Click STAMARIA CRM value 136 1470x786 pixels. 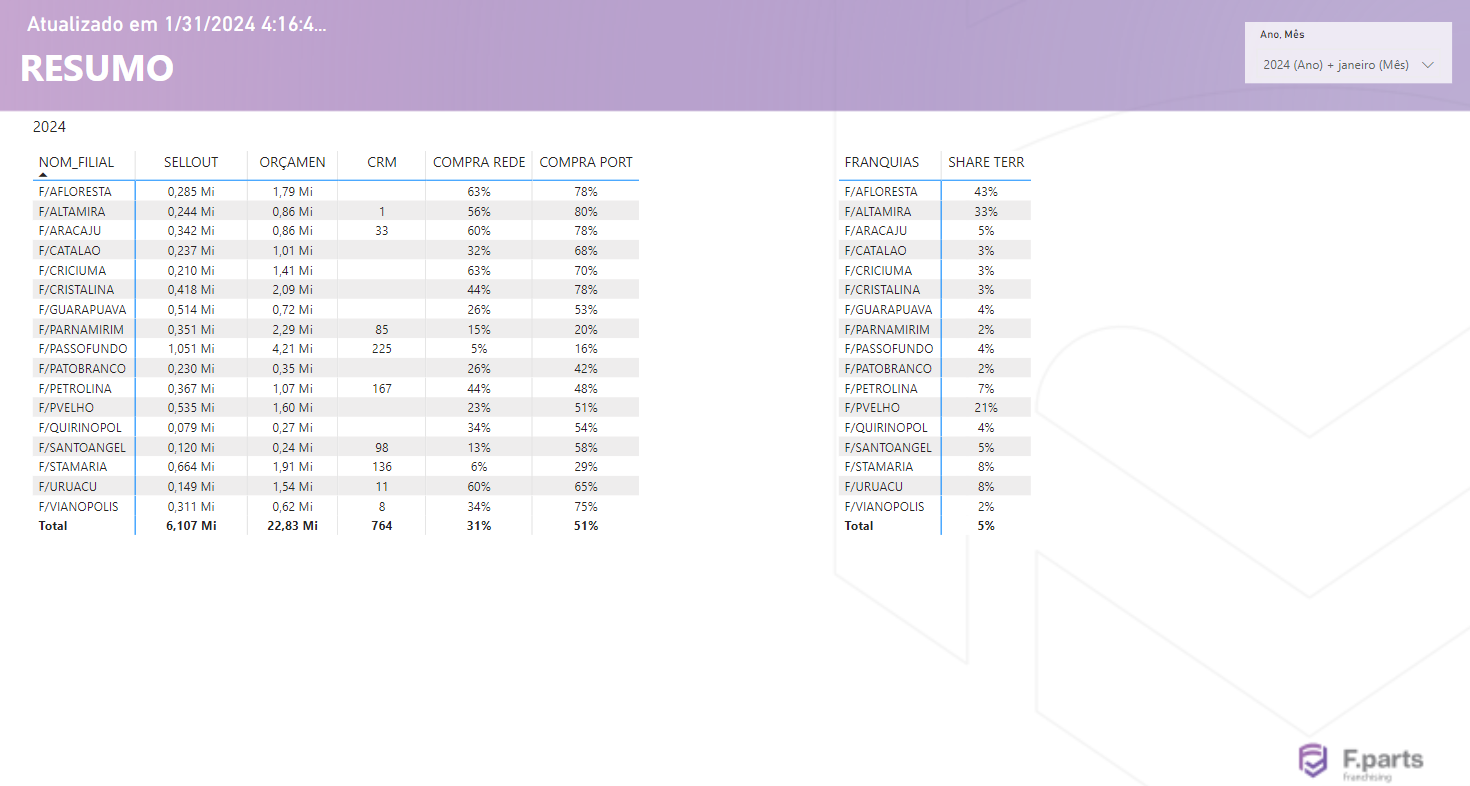382,466
